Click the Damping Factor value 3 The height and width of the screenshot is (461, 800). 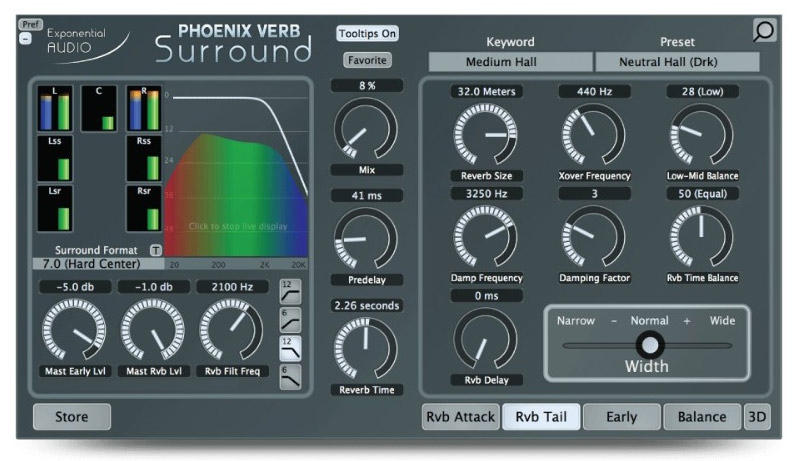(x=594, y=194)
